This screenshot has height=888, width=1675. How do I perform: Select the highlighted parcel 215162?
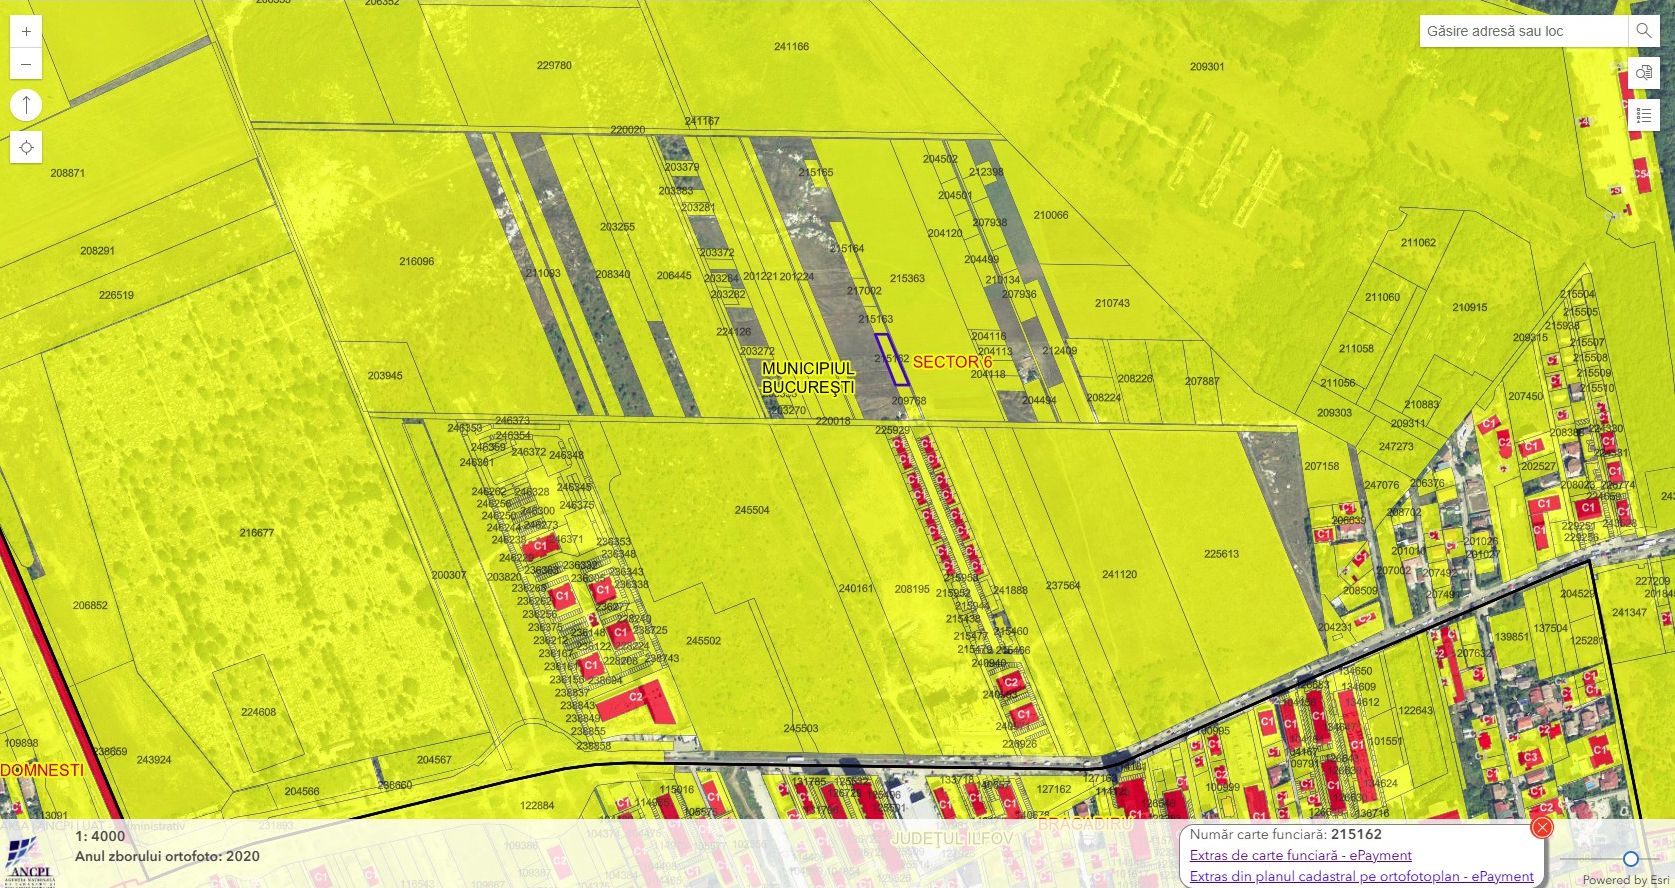(892, 360)
